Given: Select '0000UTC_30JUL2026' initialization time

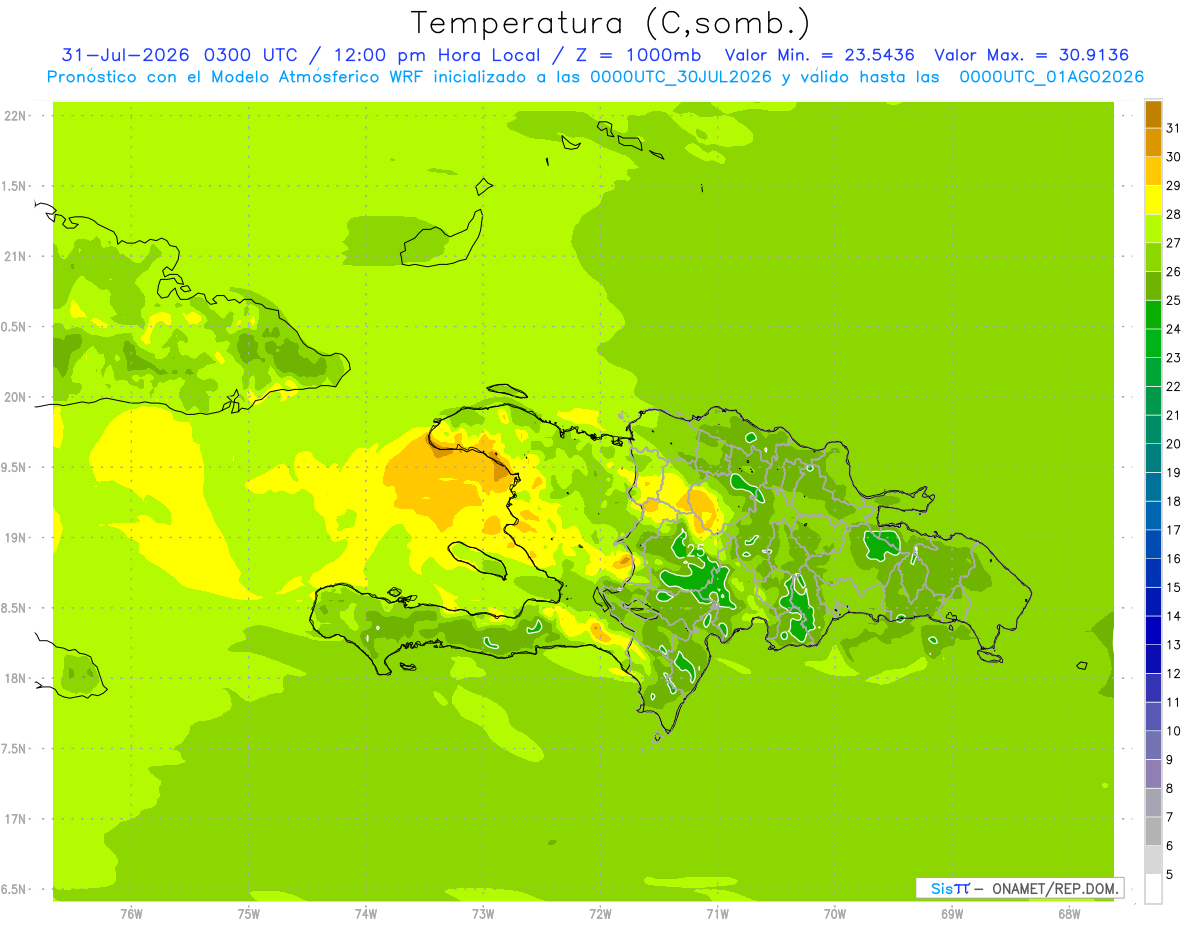Looking at the screenshot, I should point(681,77).
